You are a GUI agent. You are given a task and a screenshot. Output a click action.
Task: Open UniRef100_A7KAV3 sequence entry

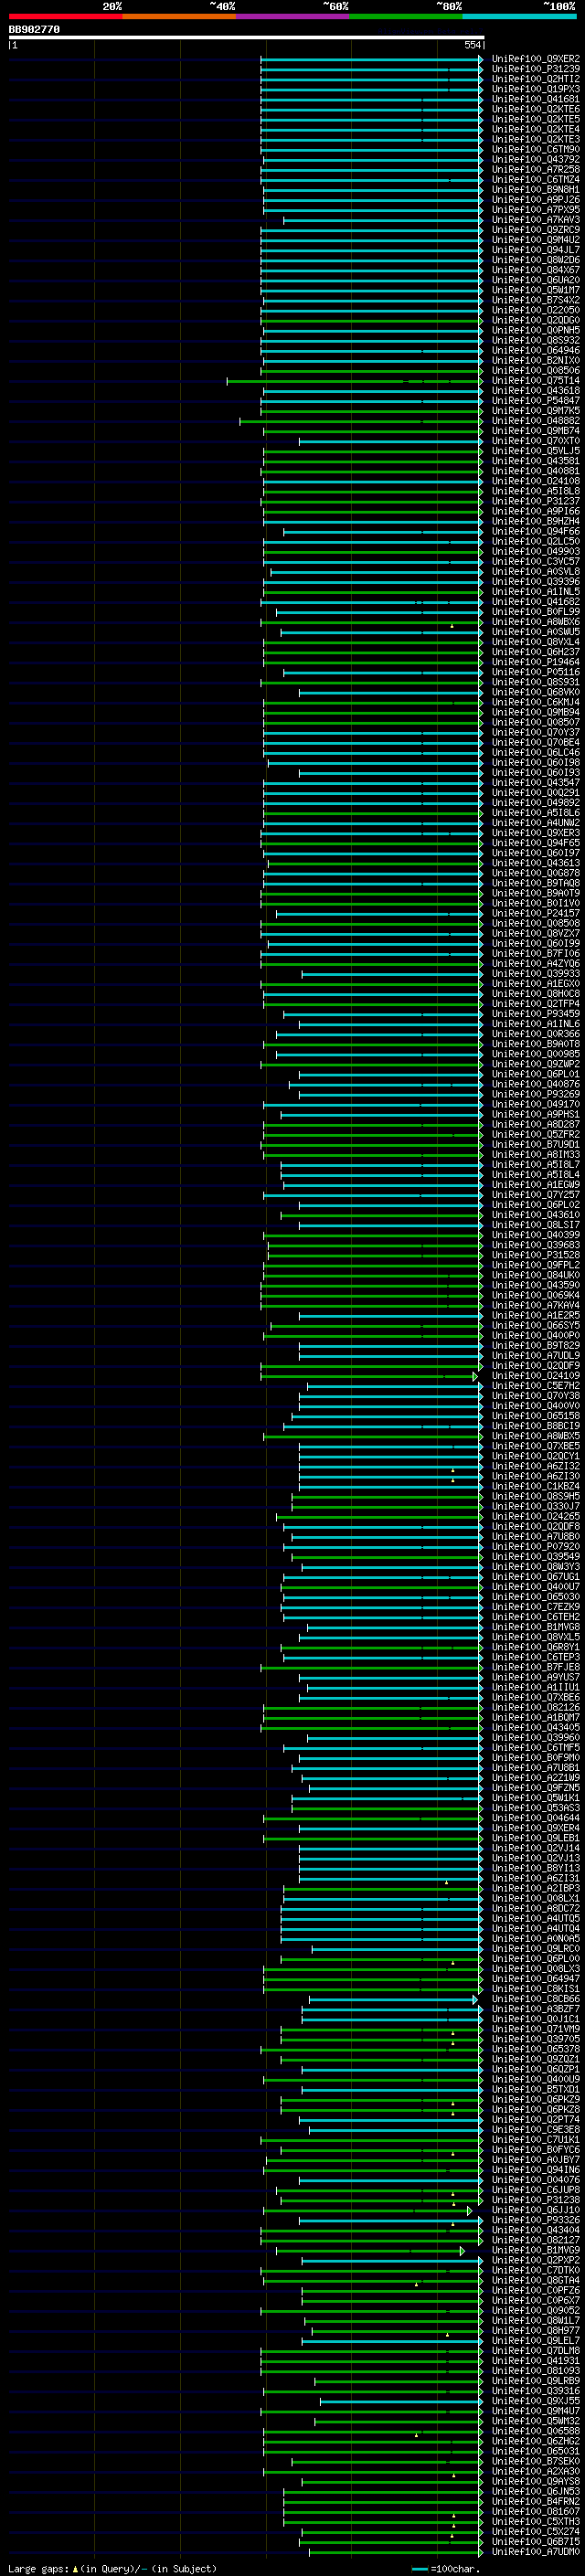tap(535, 220)
